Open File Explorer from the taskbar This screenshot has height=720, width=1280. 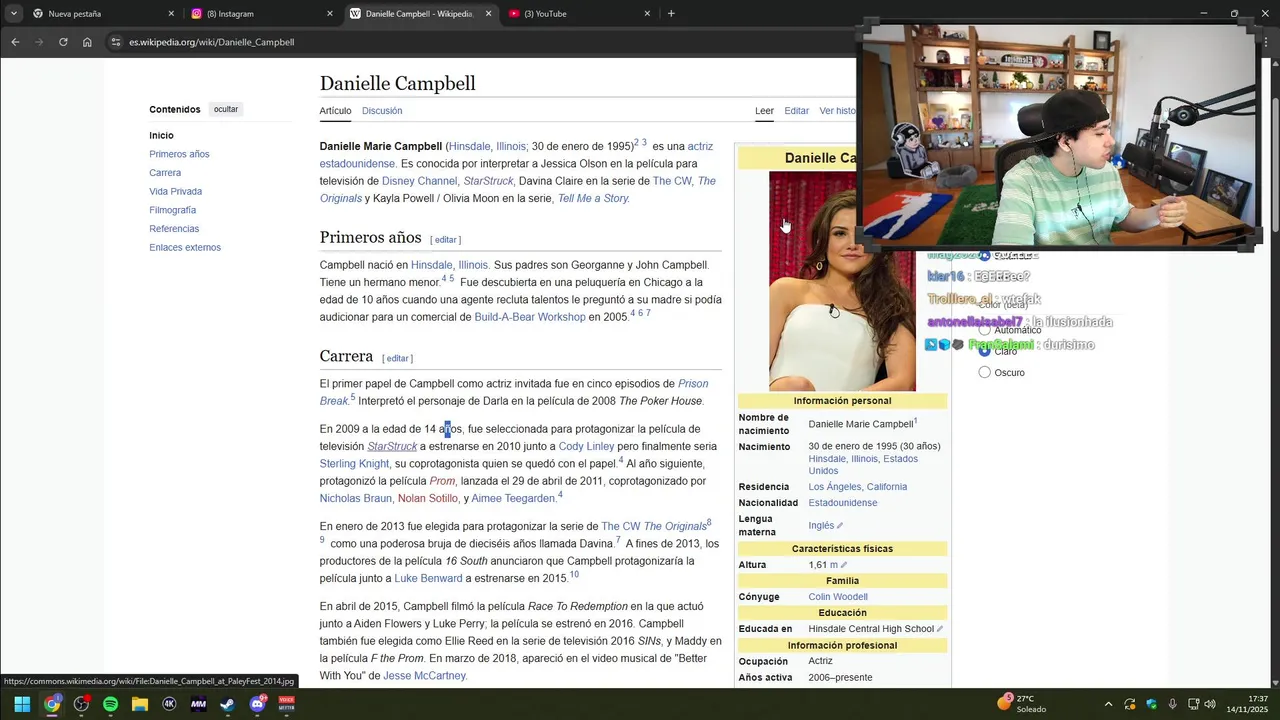(x=140, y=704)
